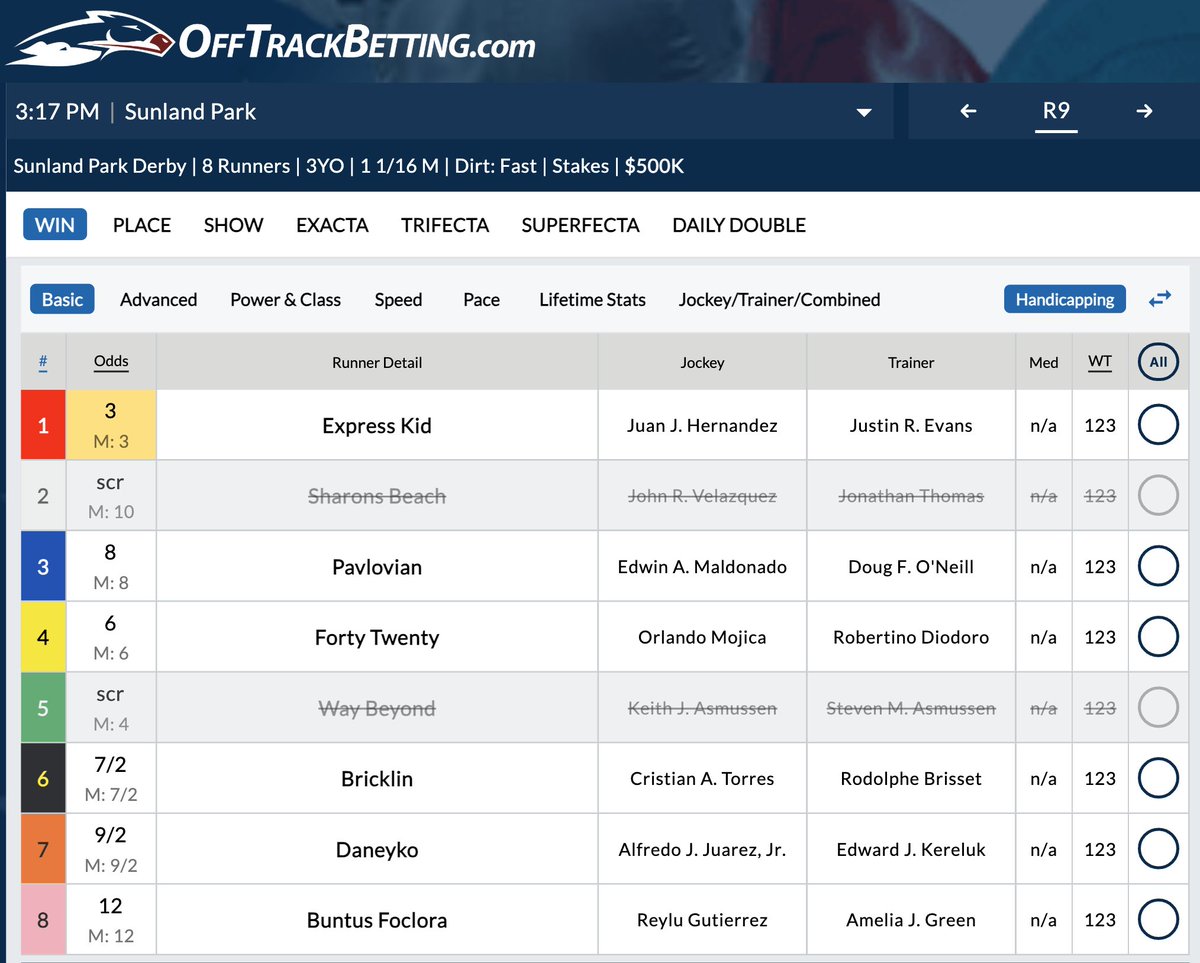
Task: Switch to the Advanced view link
Action: [158, 299]
